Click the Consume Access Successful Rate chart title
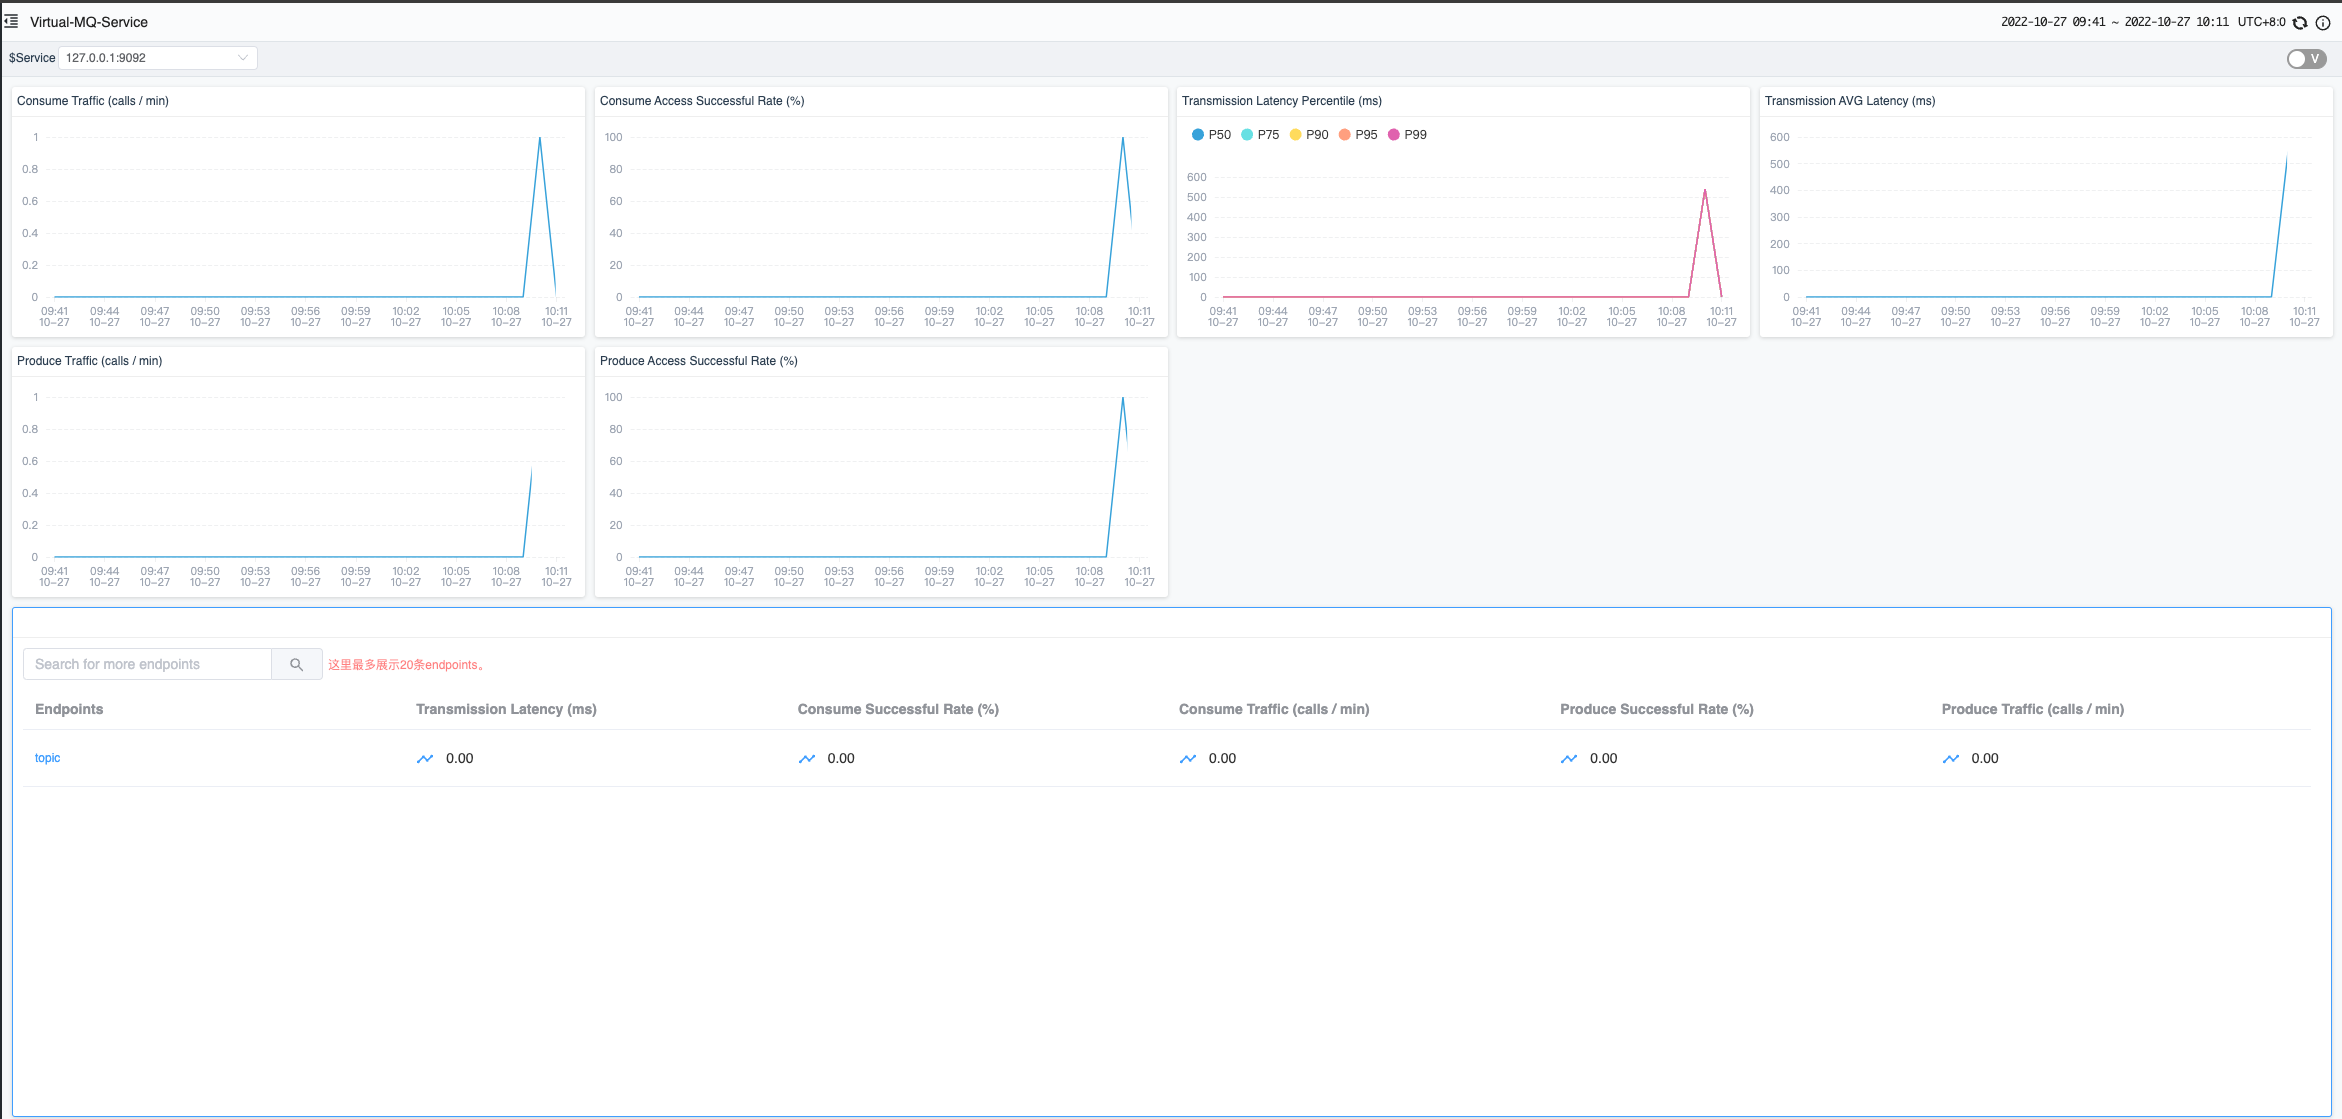The height and width of the screenshot is (1119, 2342). point(702,101)
